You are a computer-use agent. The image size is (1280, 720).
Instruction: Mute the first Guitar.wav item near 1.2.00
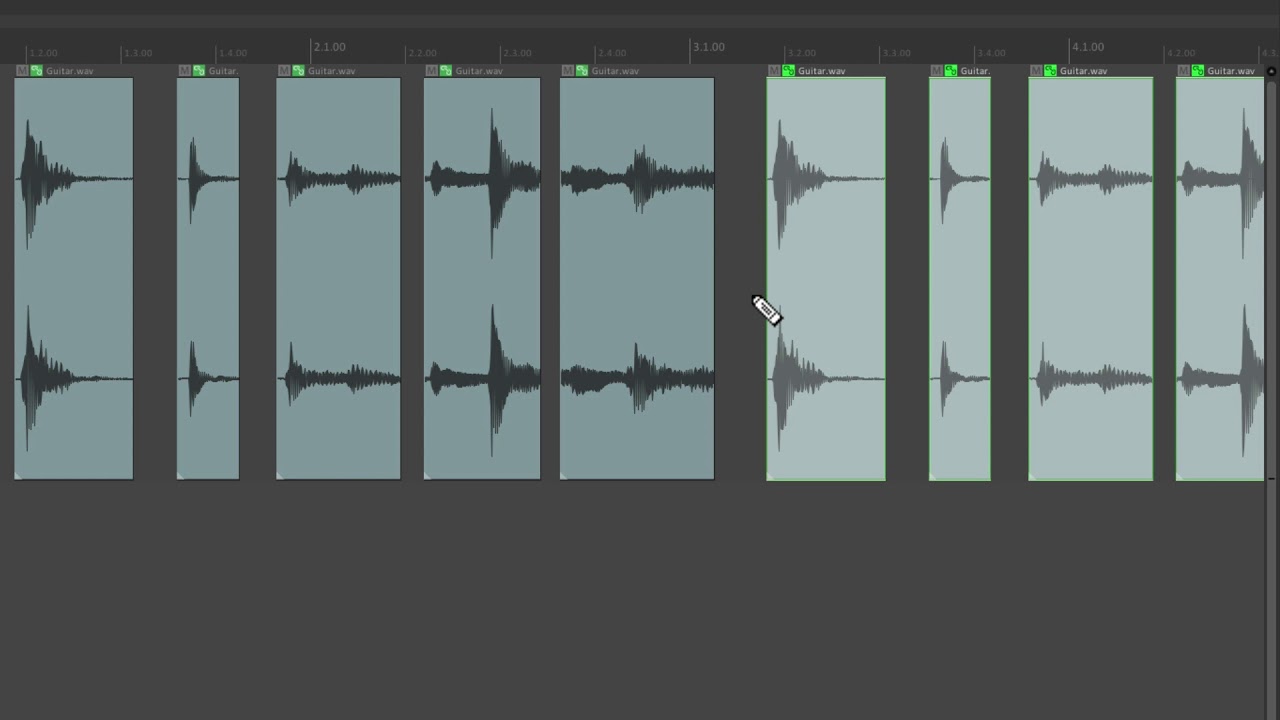tap(22, 71)
